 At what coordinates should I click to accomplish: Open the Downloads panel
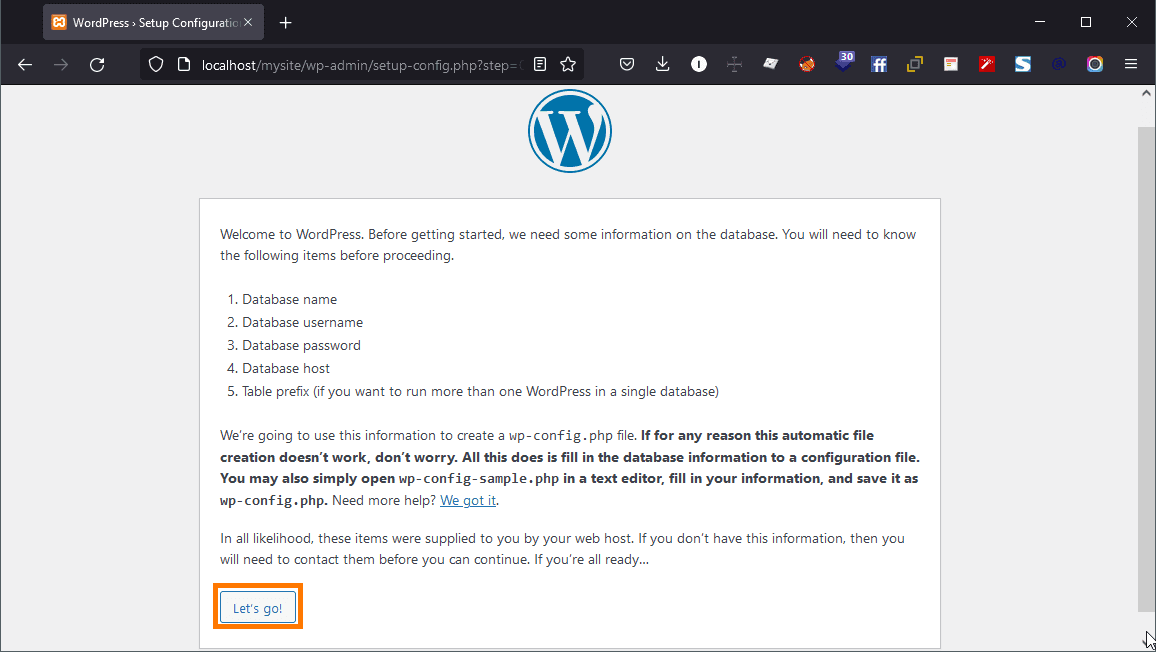pos(663,65)
